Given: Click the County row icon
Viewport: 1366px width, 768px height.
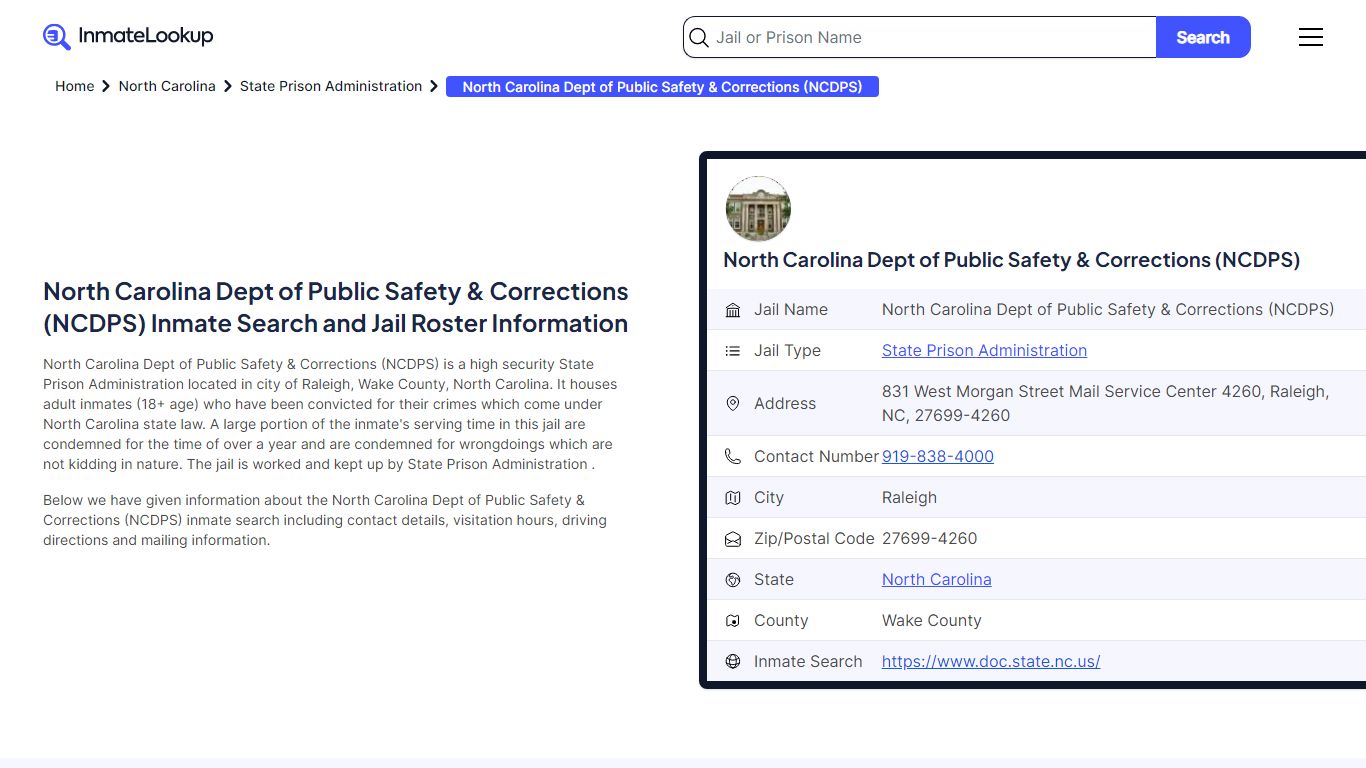Looking at the screenshot, I should tap(733, 621).
